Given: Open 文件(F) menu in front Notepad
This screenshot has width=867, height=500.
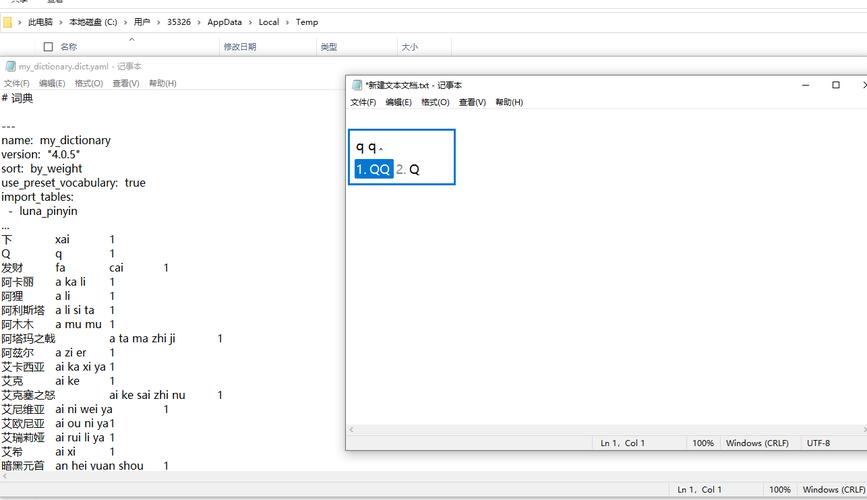Looking at the screenshot, I should click(363, 102).
